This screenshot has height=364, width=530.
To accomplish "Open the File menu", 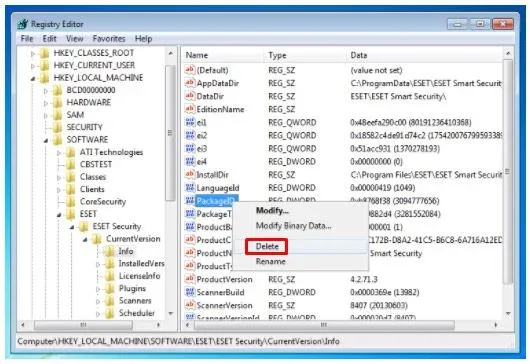I will click(27, 39).
